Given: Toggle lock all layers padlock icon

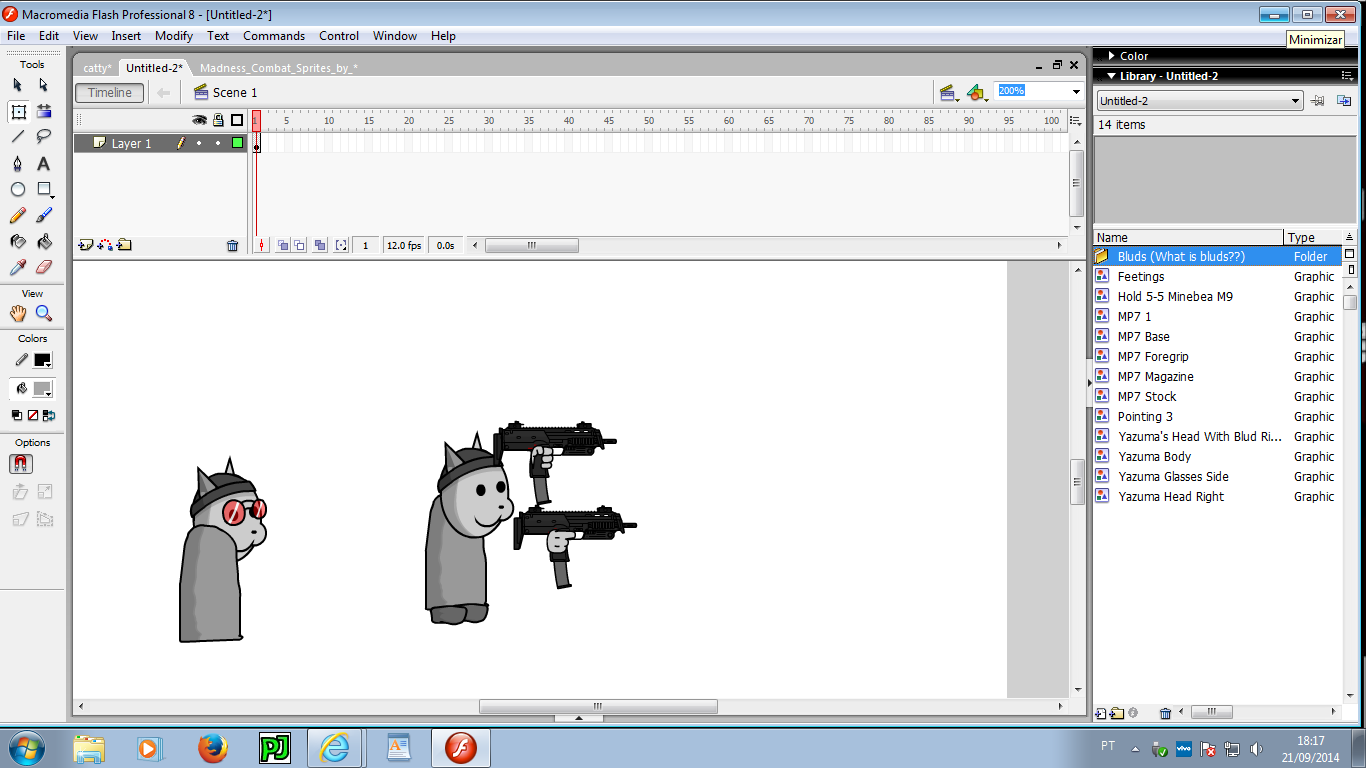Looking at the screenshot, I should [218, 120].
